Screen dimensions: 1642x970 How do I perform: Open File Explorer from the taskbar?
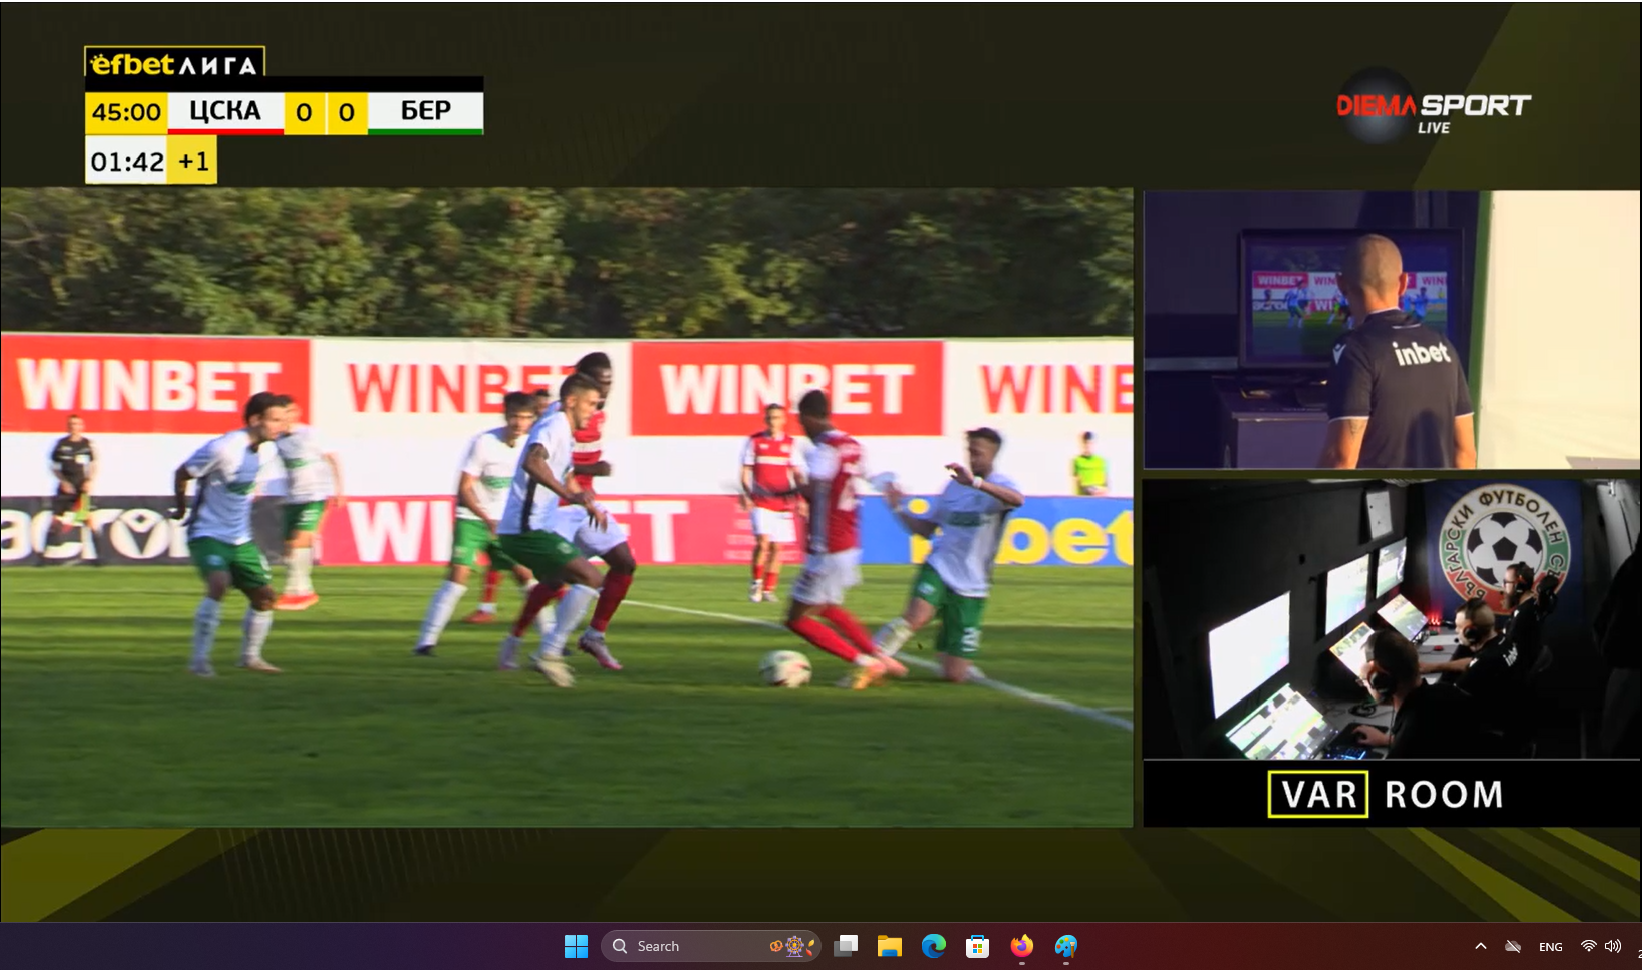point(890,946)
